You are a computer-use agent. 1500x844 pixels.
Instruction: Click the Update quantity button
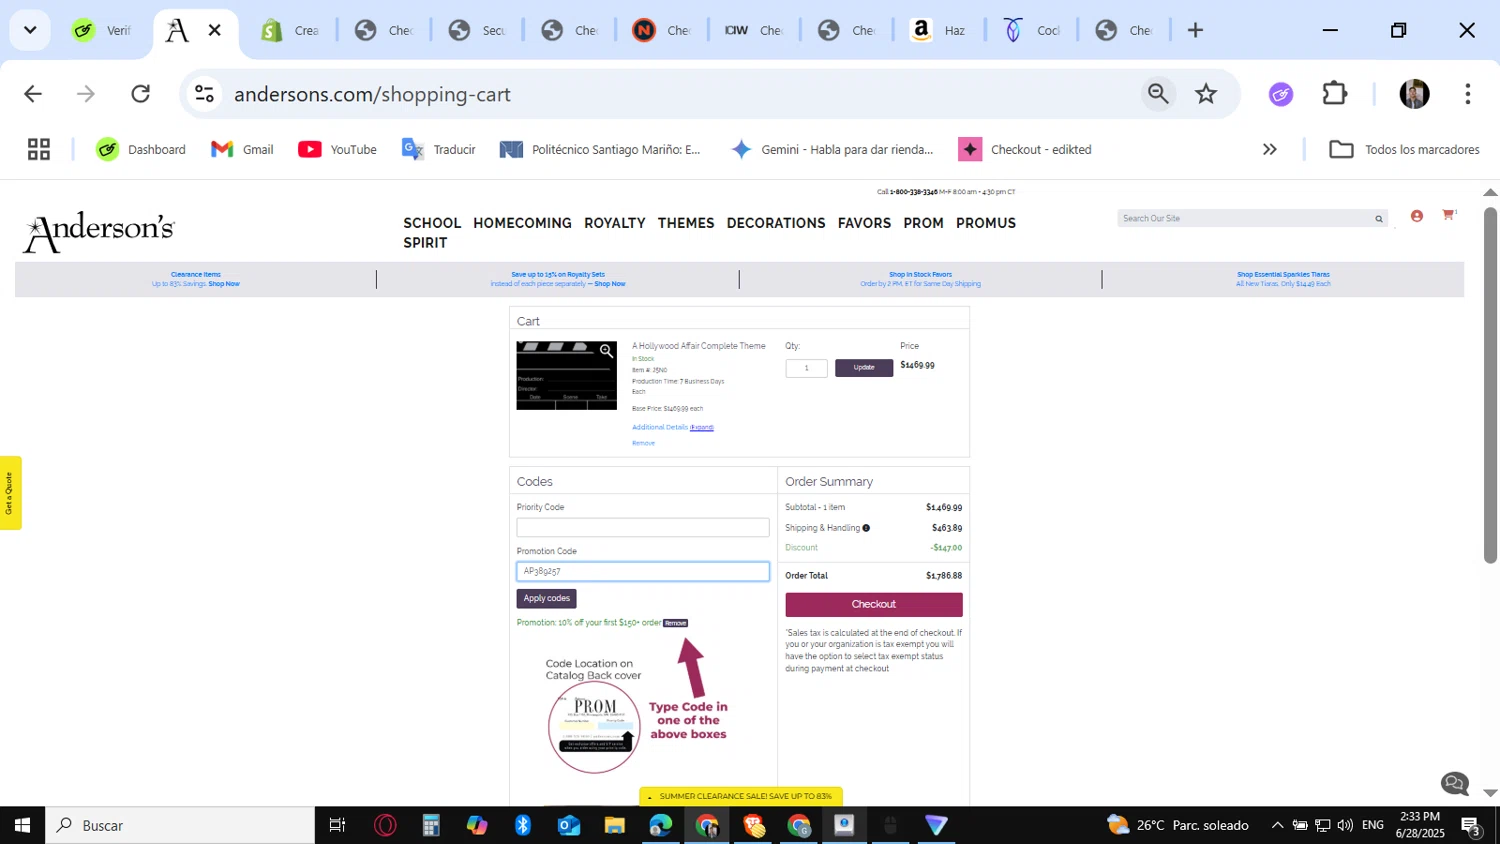tap(864, 368)
